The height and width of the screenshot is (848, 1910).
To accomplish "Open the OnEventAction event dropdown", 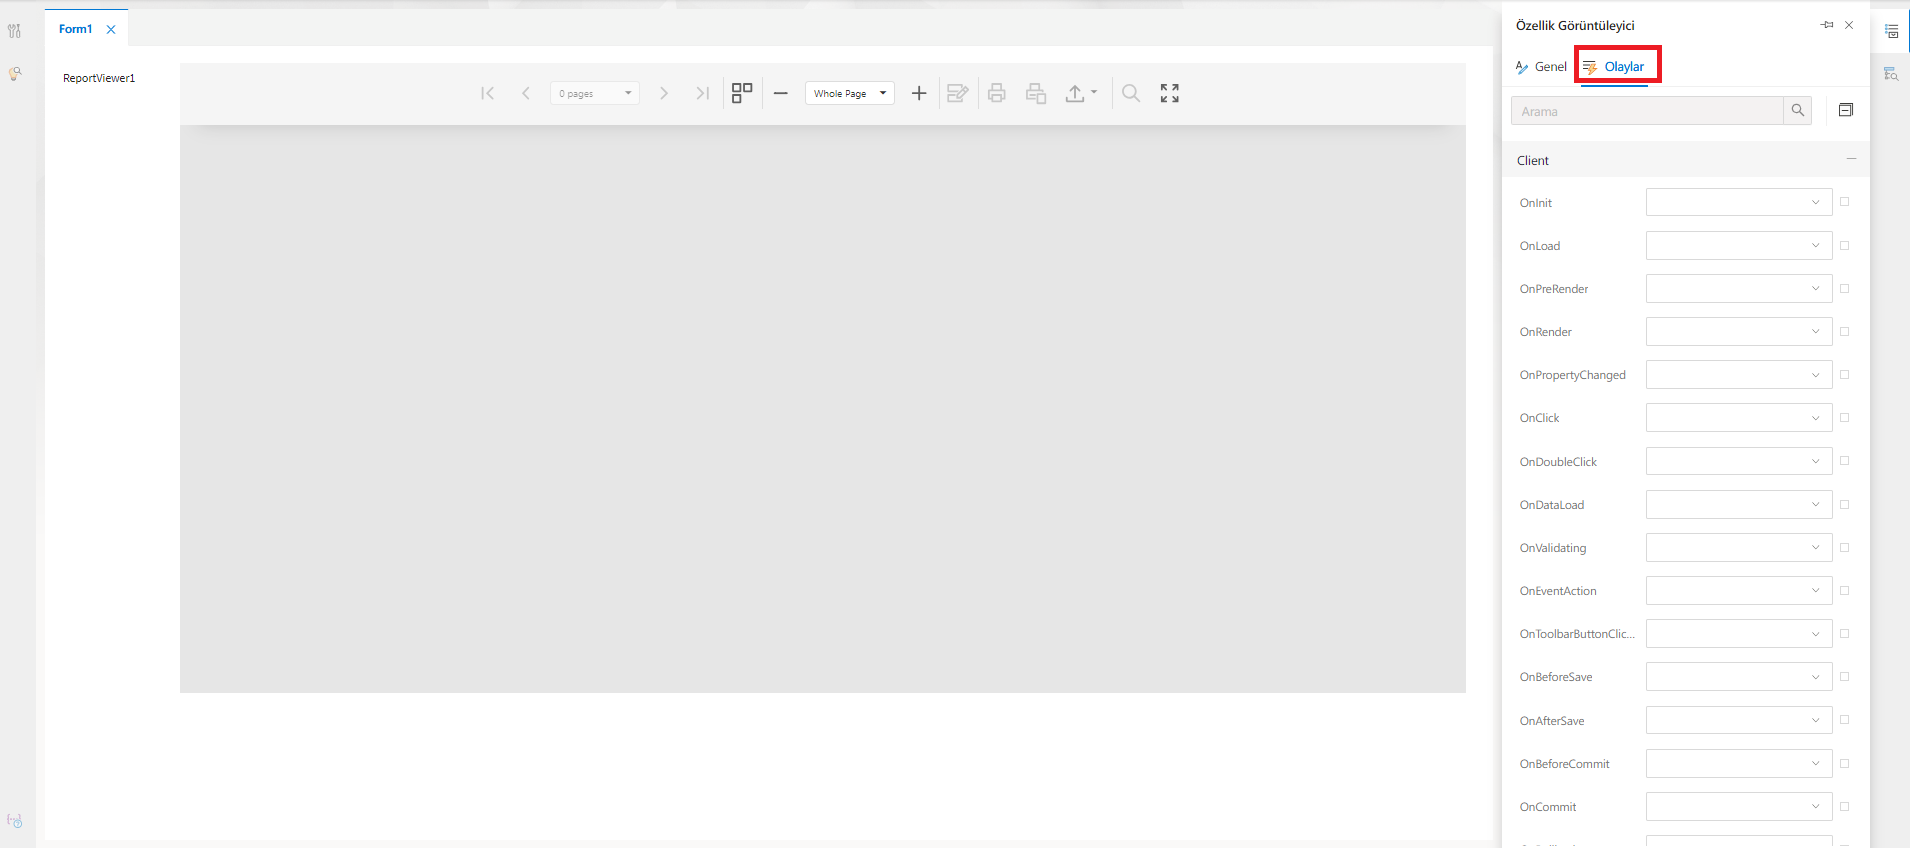I will [x=1739, y=590].
